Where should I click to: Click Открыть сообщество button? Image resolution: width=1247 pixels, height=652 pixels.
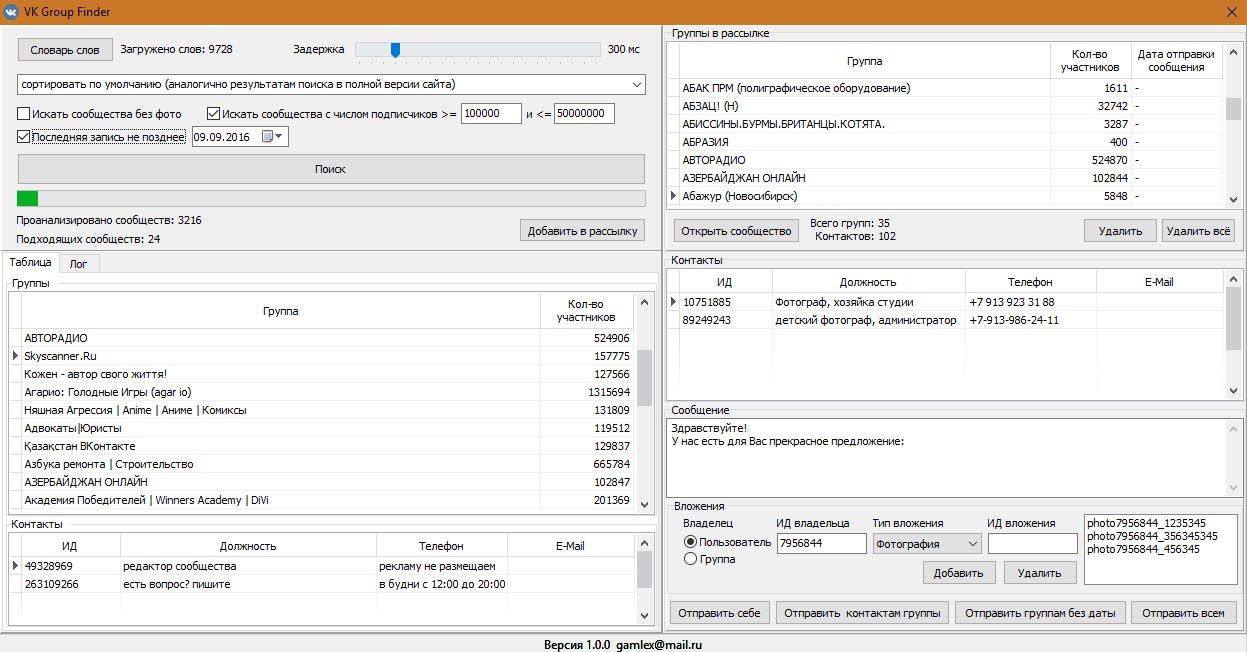pyautogui.click(x=736, y=231)
